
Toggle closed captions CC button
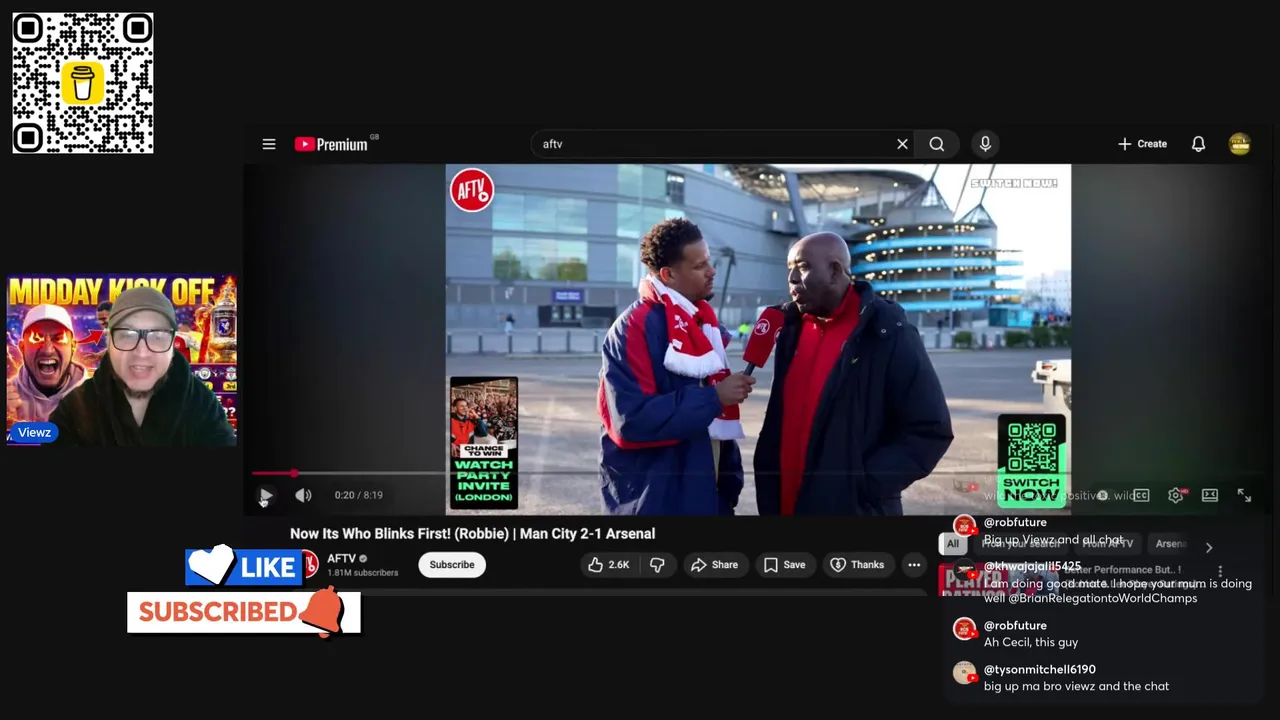click(x=1141, y=495)
